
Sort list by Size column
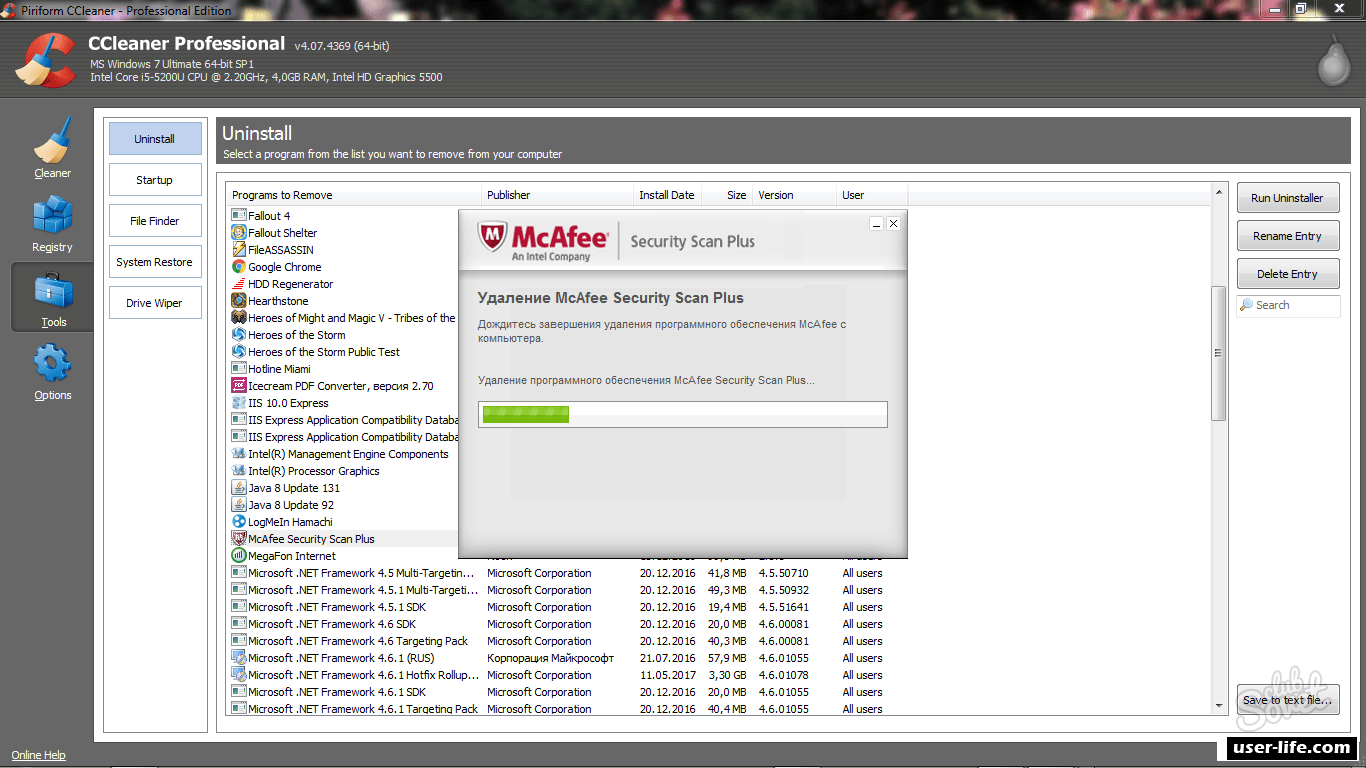point(726,195)
